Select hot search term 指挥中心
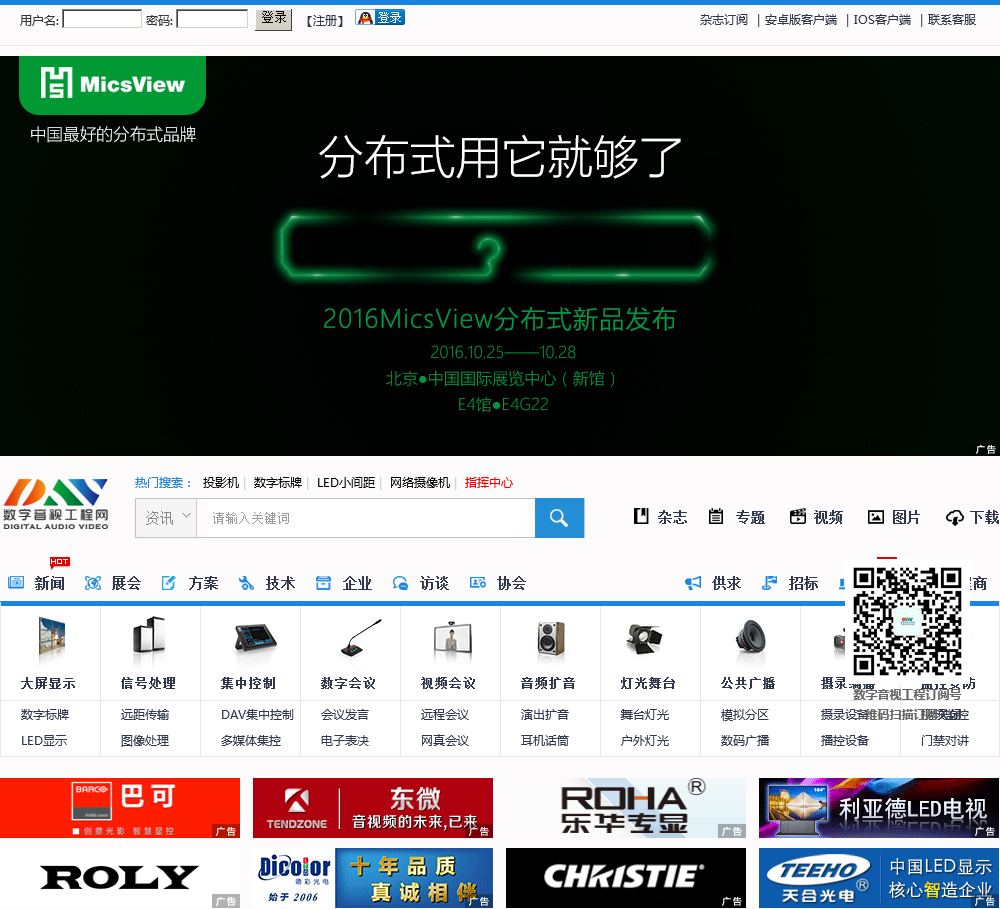 pos(489,483)
